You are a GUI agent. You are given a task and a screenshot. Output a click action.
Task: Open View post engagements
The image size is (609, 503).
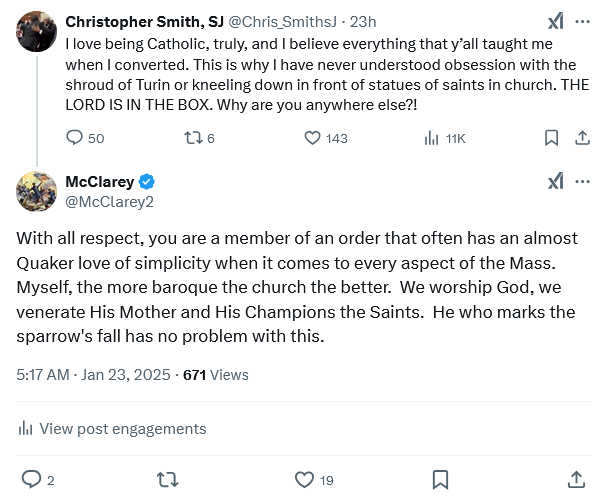point(112,428)
